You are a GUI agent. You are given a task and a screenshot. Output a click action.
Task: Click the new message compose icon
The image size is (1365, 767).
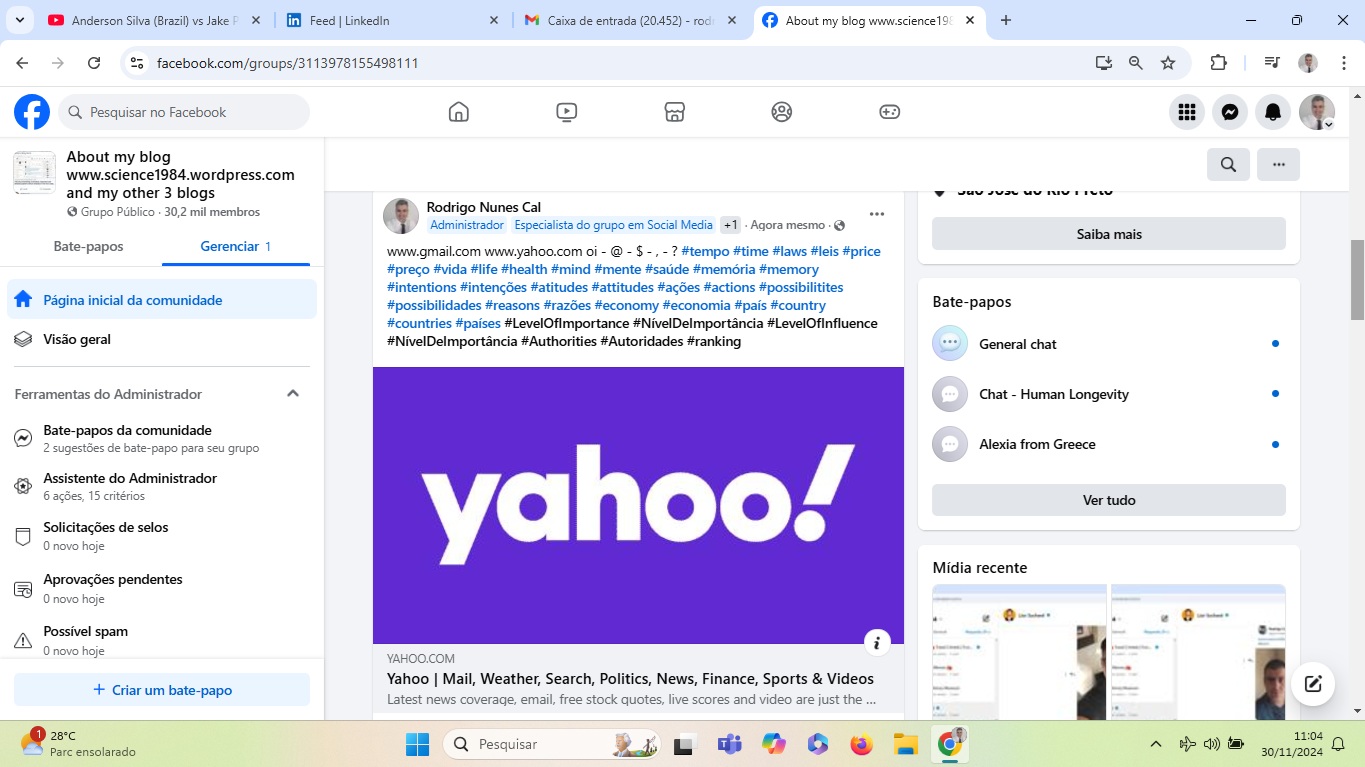point(1313,684)
